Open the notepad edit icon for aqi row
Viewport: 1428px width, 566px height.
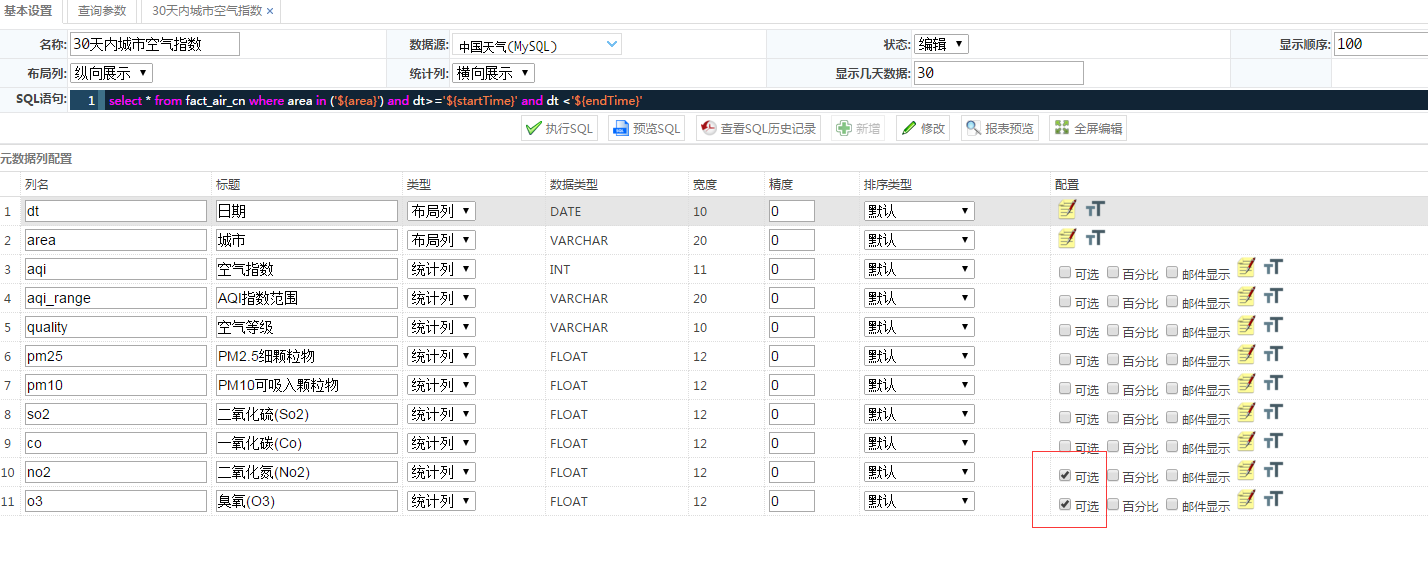1246,267
